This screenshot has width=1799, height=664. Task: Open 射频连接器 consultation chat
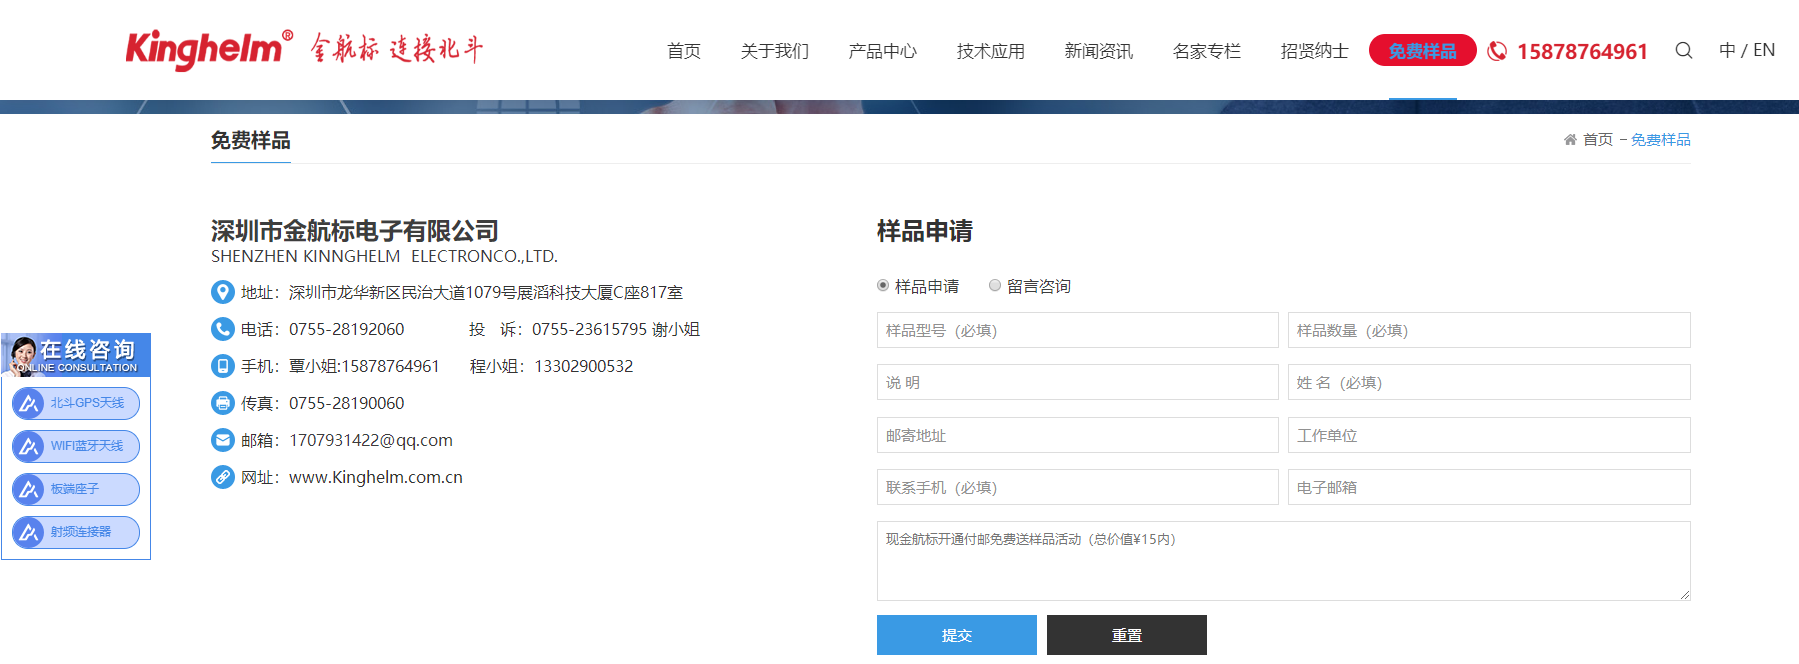pyautogui.click(x=76, y=532)
